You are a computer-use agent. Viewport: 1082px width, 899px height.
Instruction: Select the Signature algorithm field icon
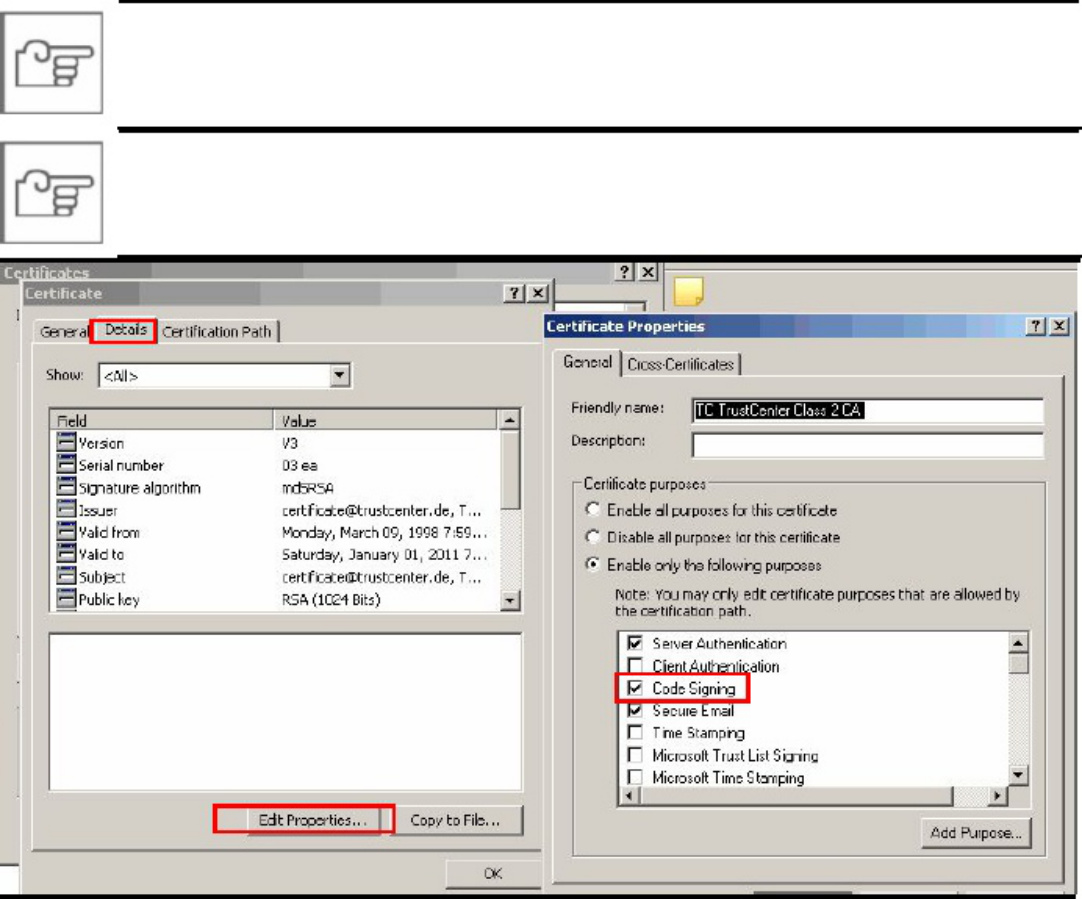(x=66, y=487)
